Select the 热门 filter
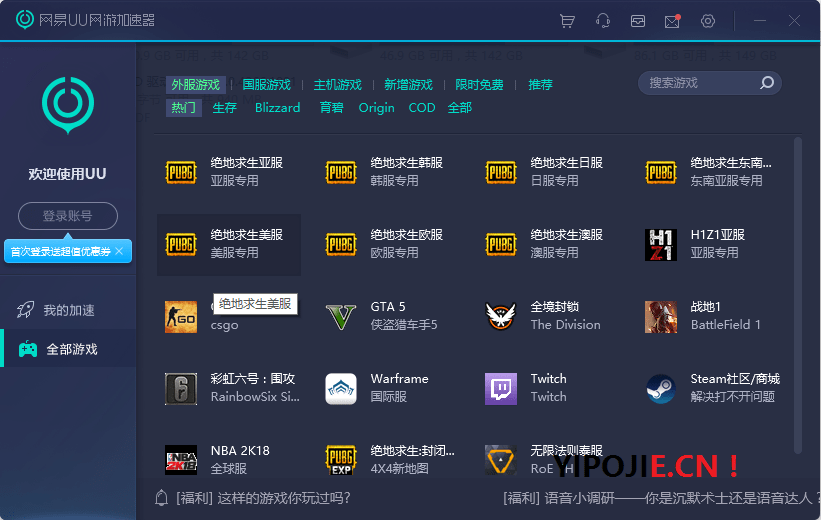The width and height of the screenshot is (821, 520). [184, 108]
